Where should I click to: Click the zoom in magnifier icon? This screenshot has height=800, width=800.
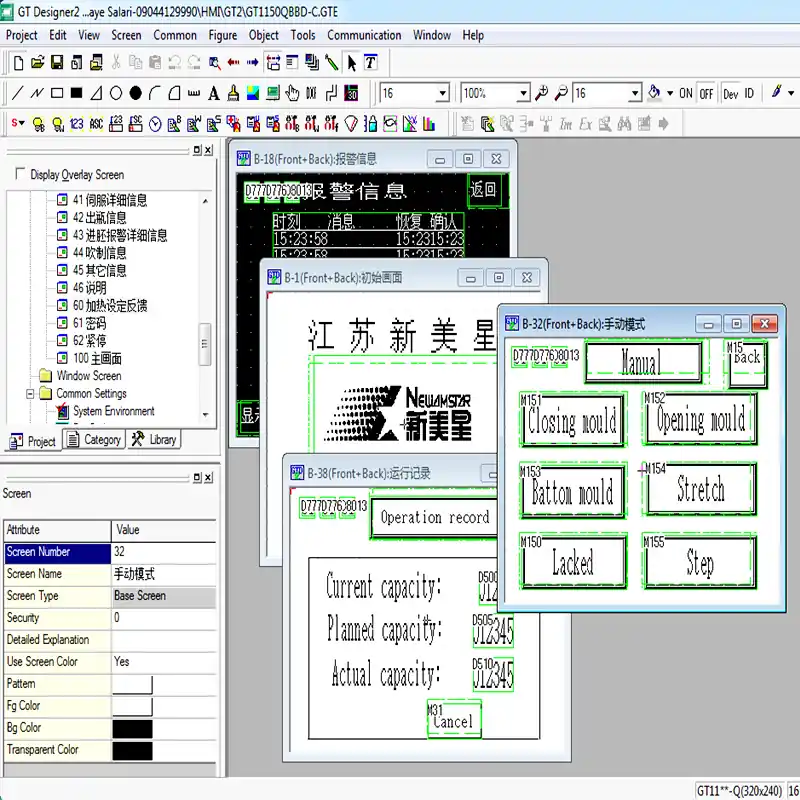point(542,93)
